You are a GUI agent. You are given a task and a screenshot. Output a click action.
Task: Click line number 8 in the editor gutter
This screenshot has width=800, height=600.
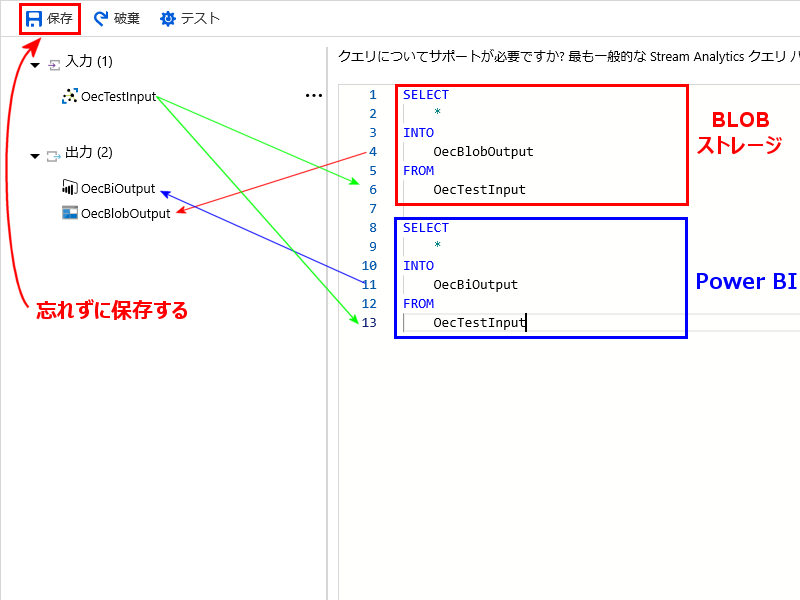(373, 228)
